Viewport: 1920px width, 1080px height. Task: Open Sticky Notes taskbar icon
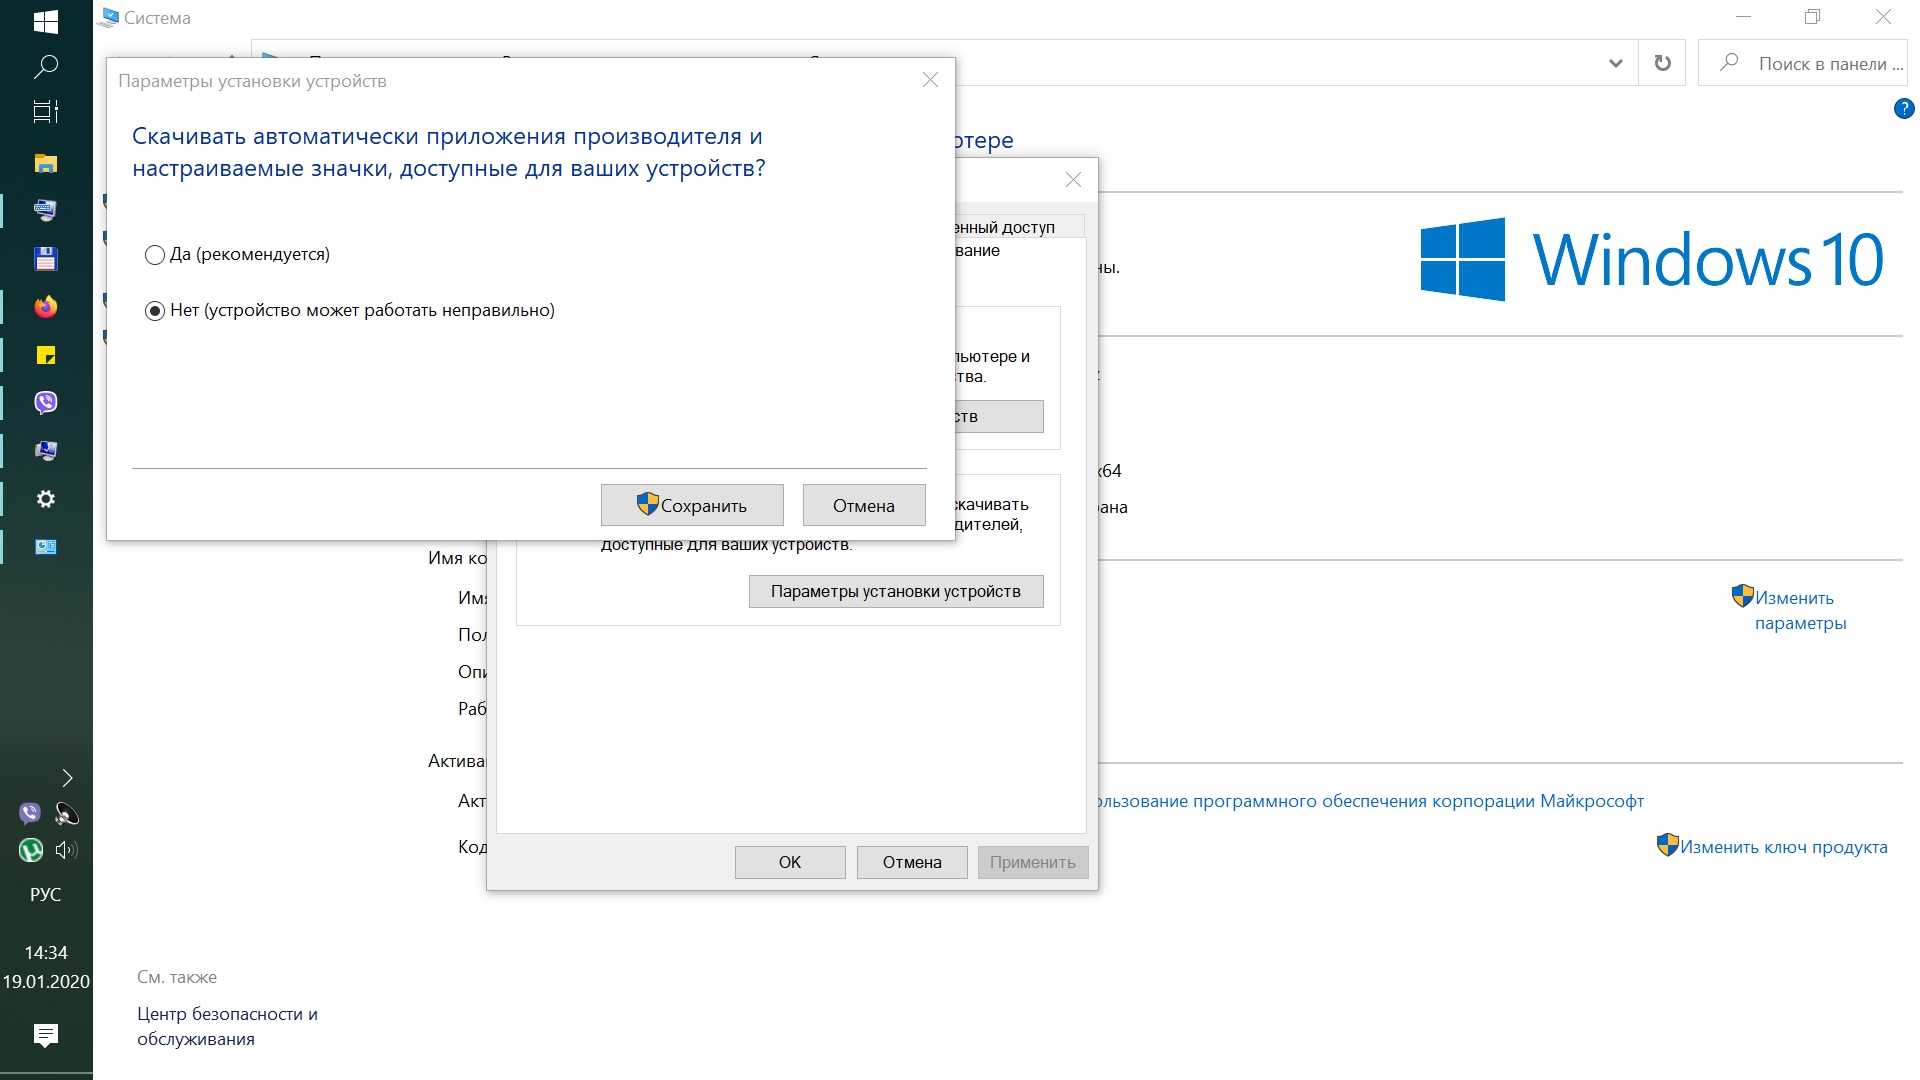[x=46, y=355]
